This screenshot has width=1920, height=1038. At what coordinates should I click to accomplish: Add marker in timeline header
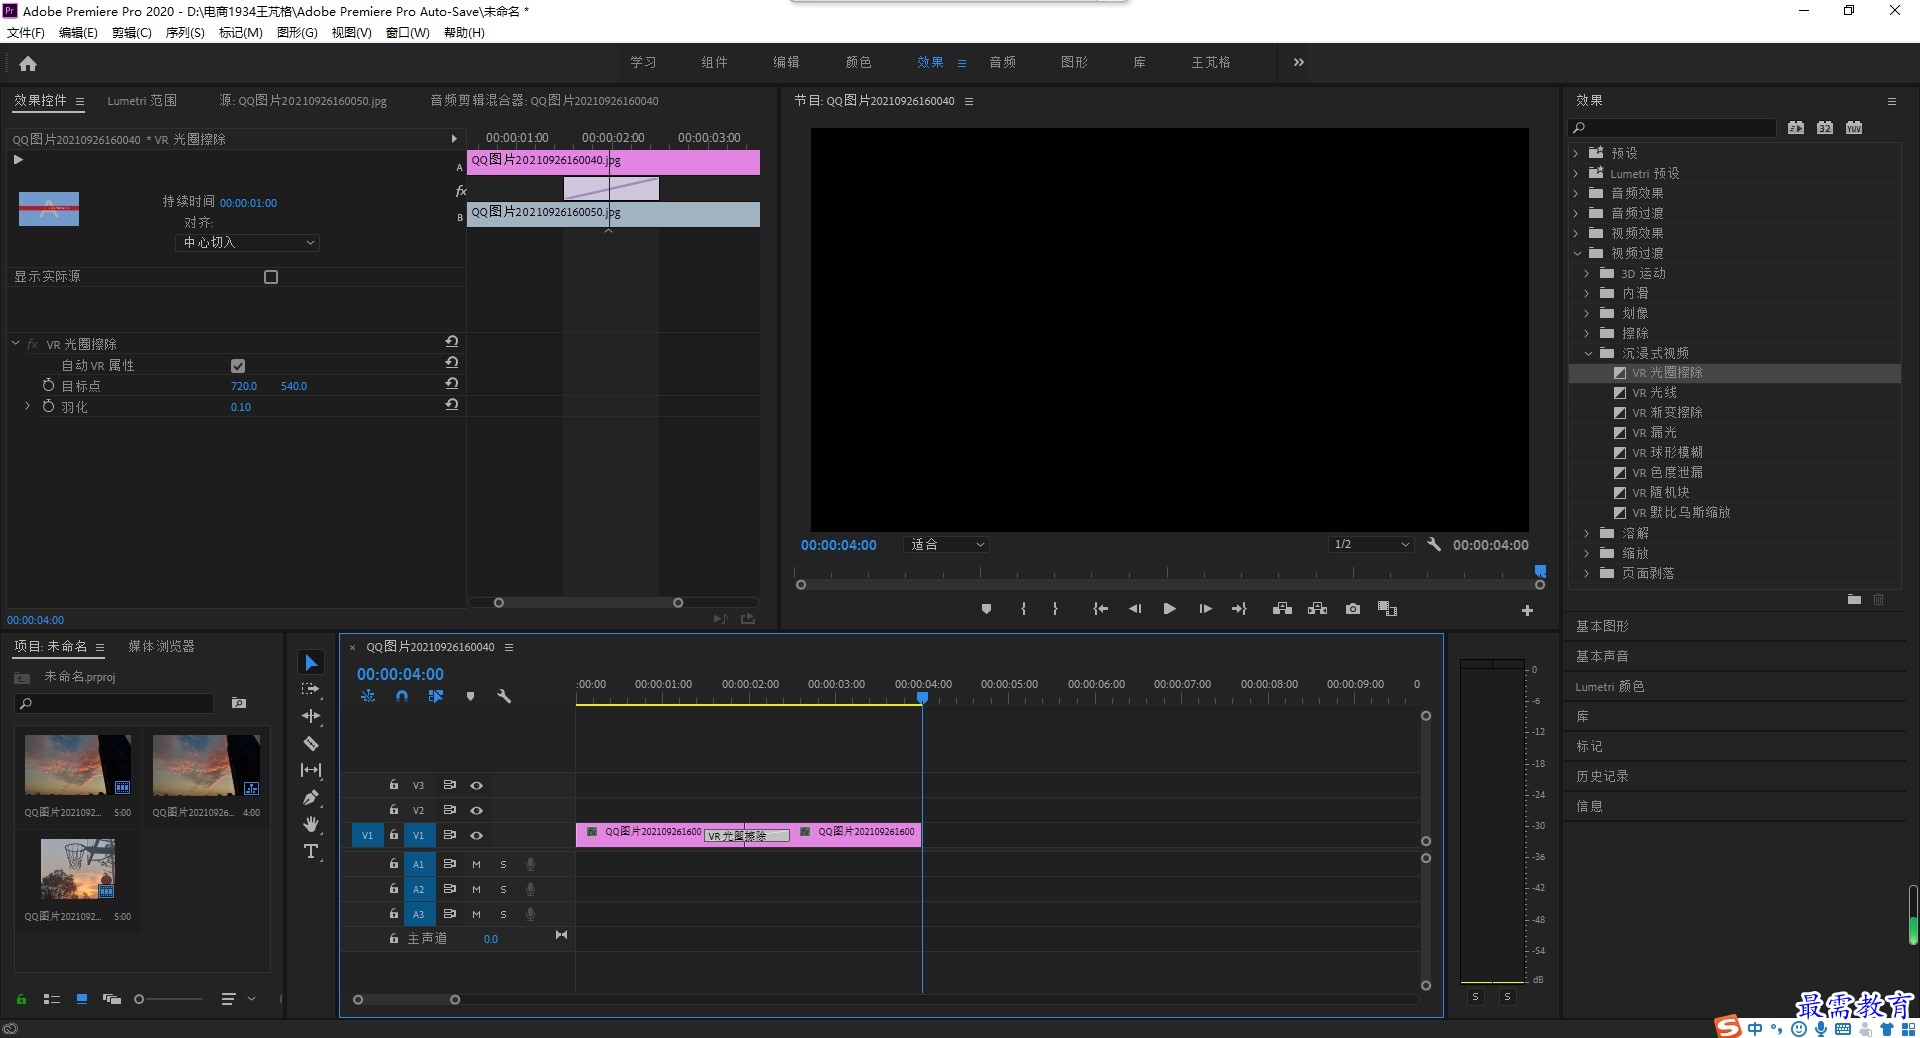tap(470, 696)
